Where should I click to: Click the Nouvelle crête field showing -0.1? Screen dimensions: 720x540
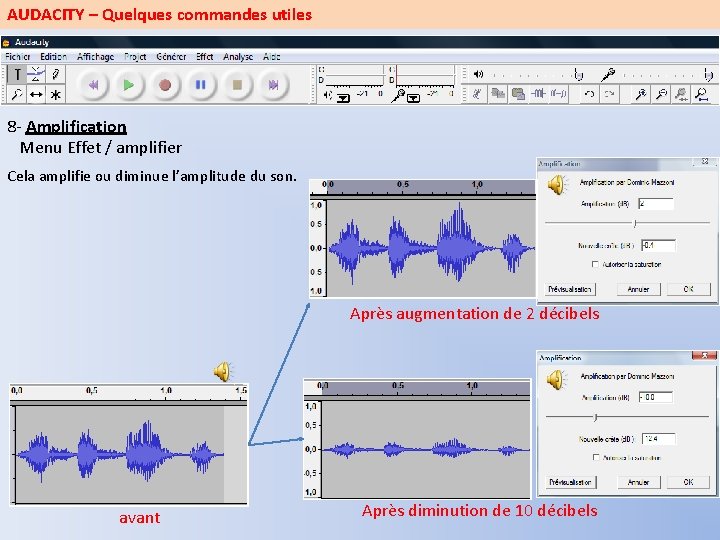(x=658, y=246)
